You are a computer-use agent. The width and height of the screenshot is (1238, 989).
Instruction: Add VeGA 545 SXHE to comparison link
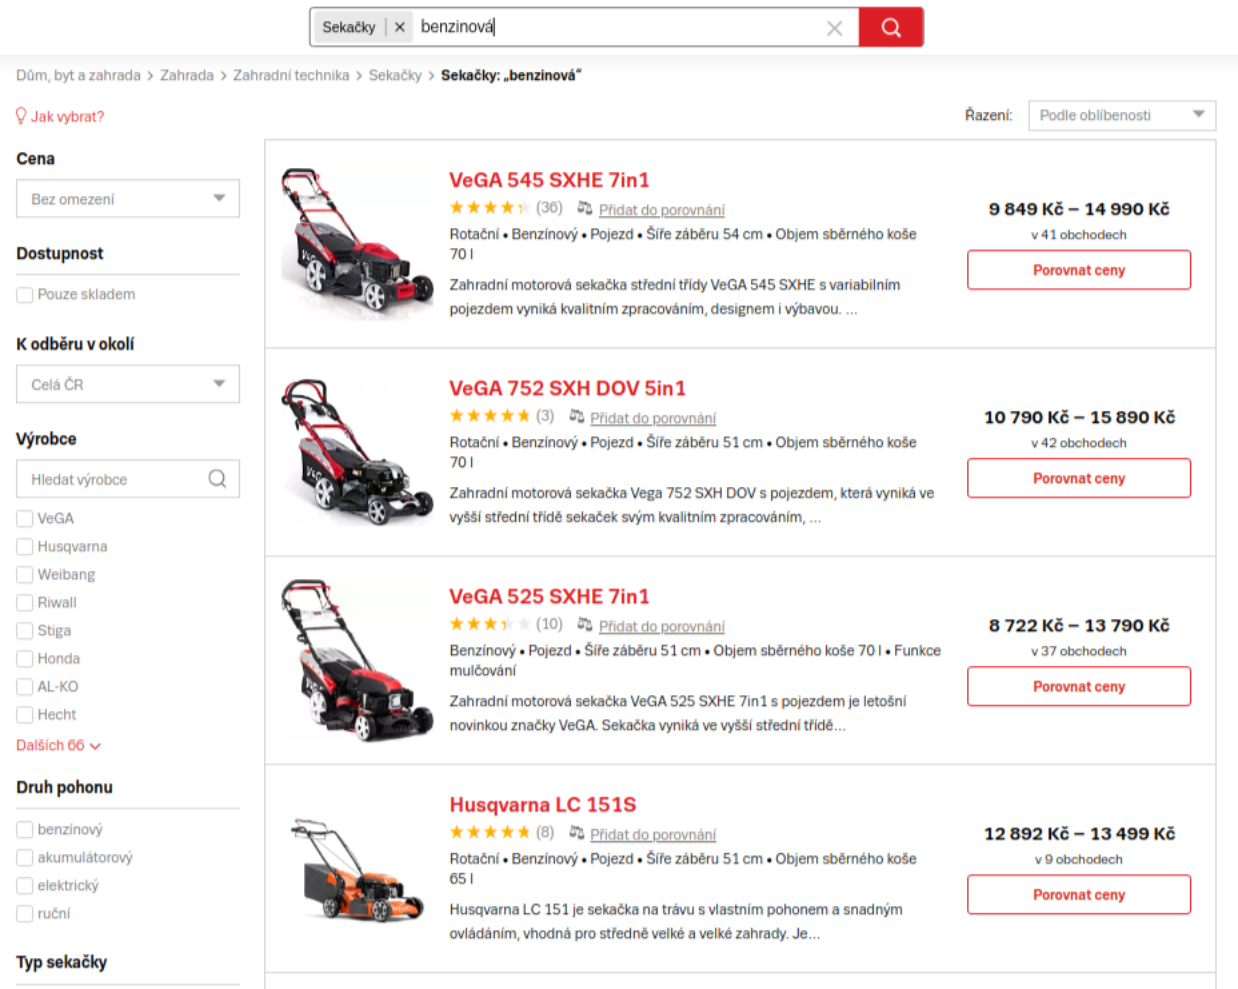tap(662, 210)
